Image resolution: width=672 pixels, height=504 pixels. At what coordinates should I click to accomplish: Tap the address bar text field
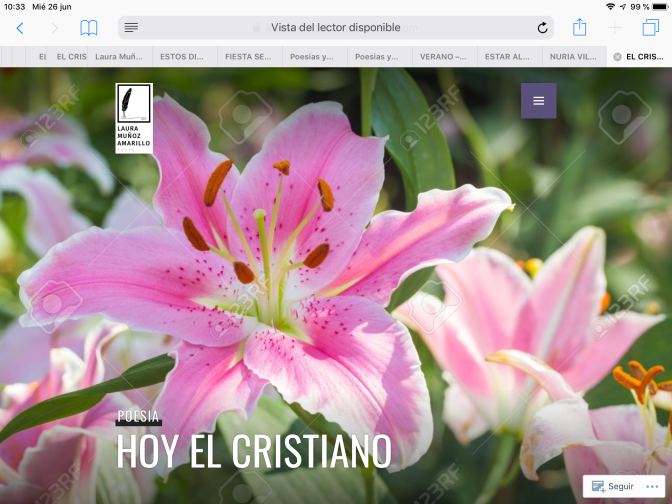click(x=335, y=28)
